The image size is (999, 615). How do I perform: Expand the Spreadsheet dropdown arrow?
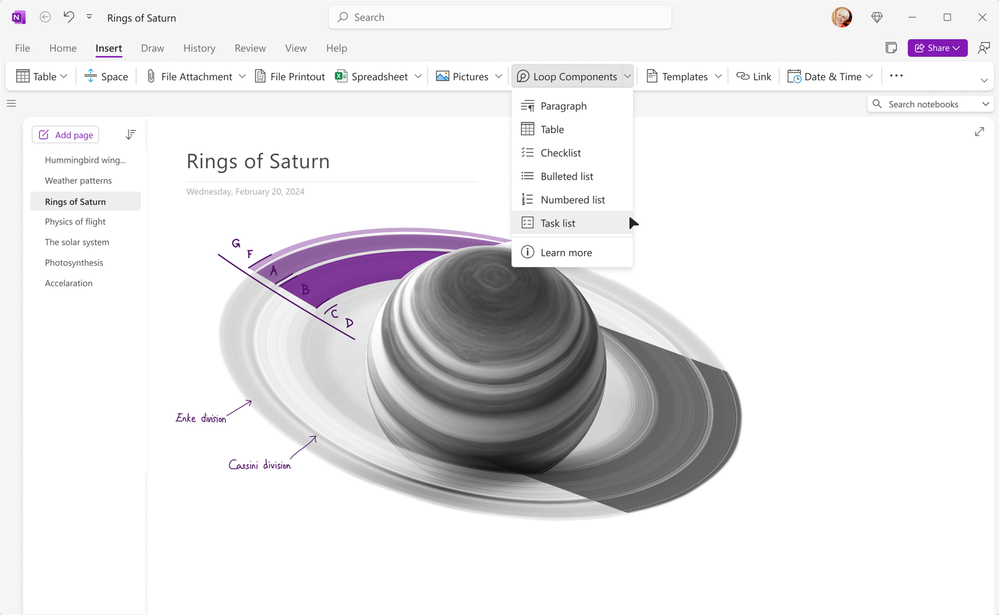tap(418, 76)
